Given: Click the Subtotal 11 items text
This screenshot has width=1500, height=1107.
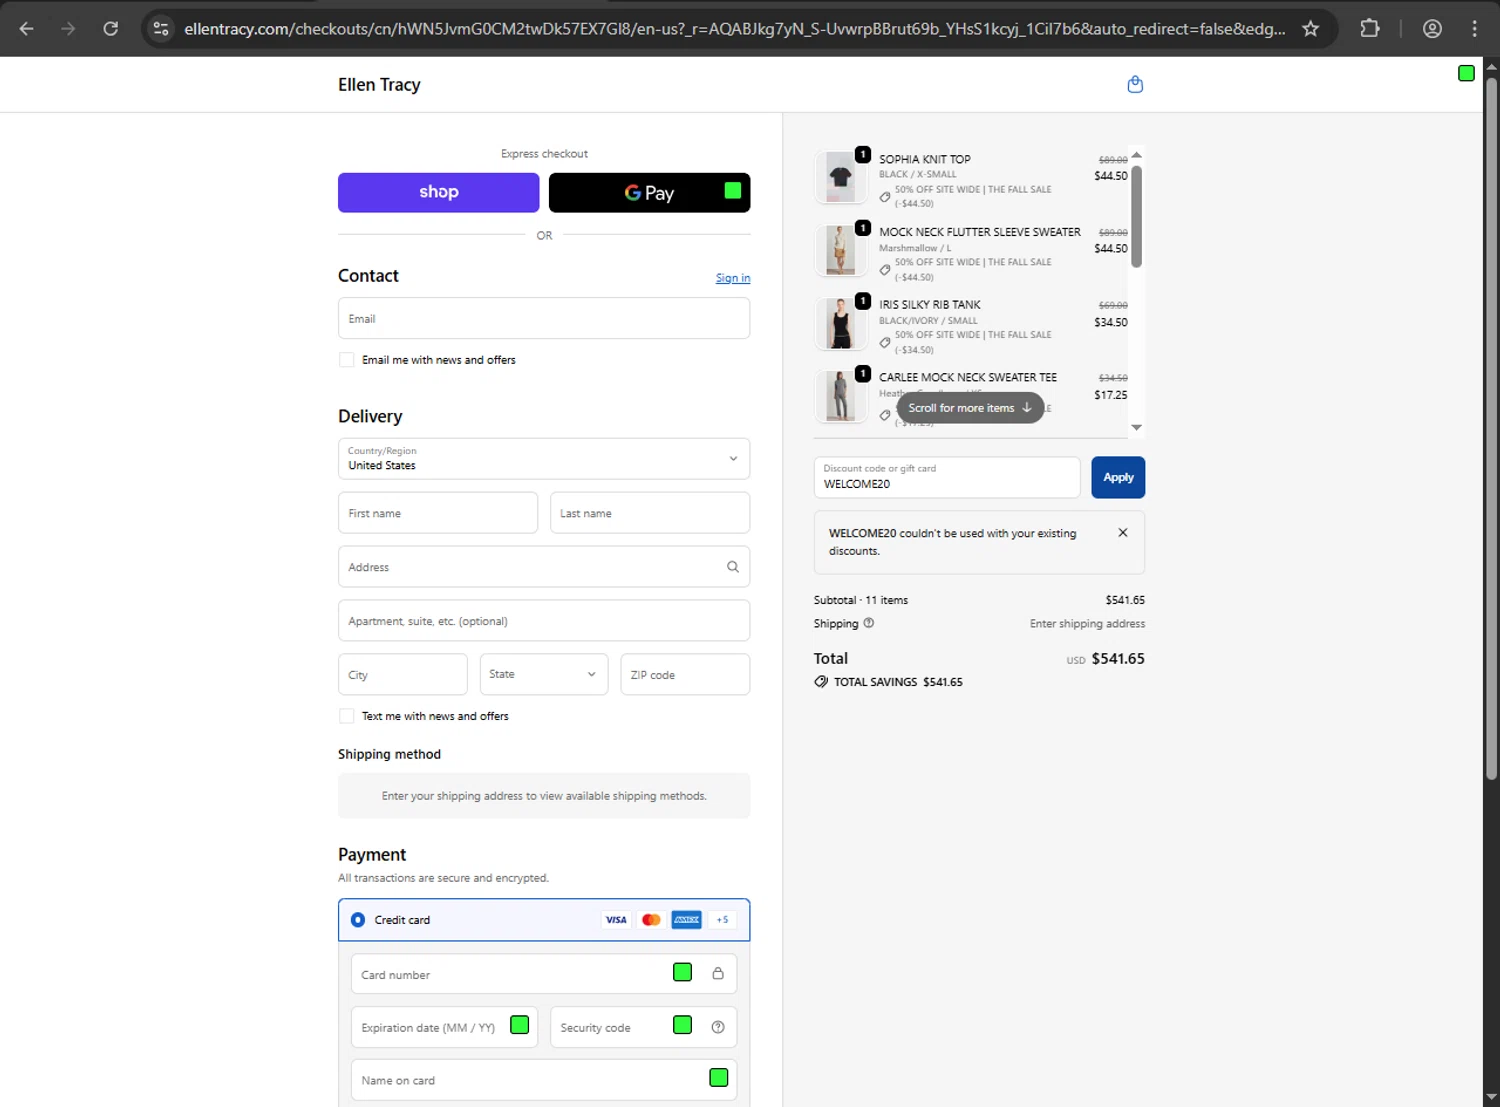Looking at the screenshot, I should coord(861,600).
